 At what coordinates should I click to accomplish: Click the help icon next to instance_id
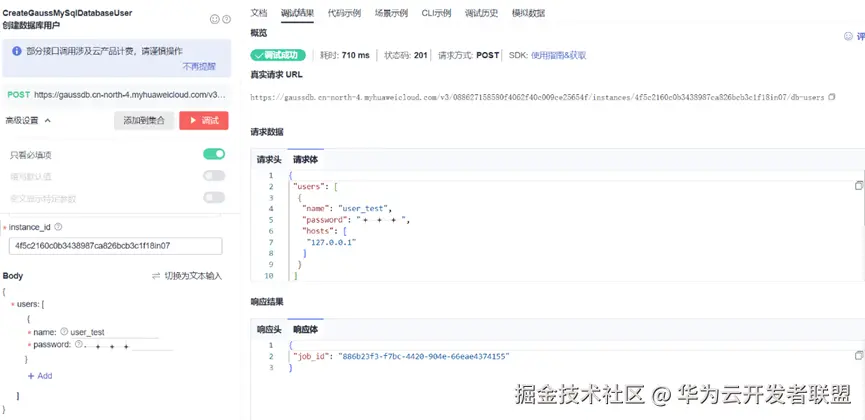[x=58, y=227]
